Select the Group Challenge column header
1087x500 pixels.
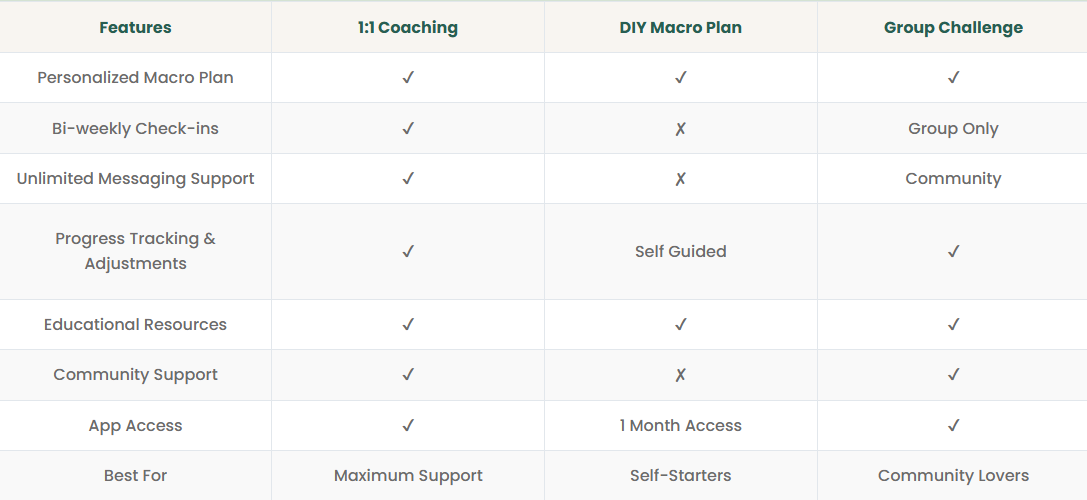[953, 28]
